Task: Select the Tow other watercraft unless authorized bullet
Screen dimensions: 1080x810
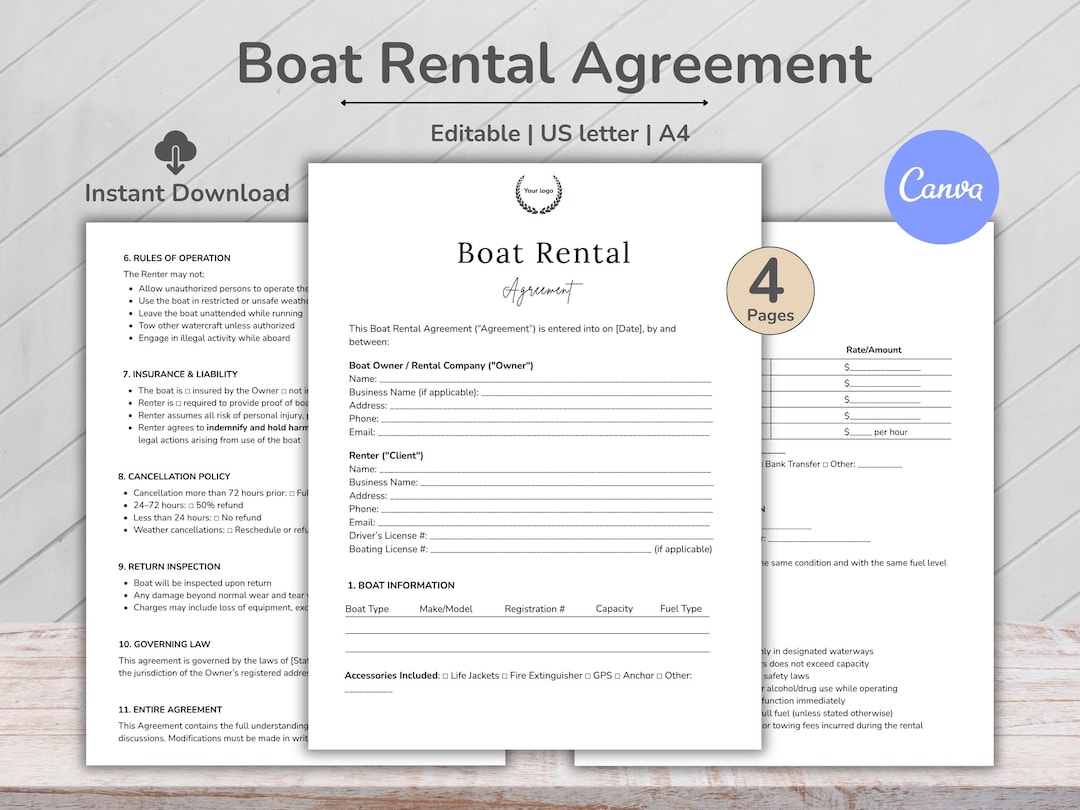Action: pyautogui.click(x=216, y=326)
